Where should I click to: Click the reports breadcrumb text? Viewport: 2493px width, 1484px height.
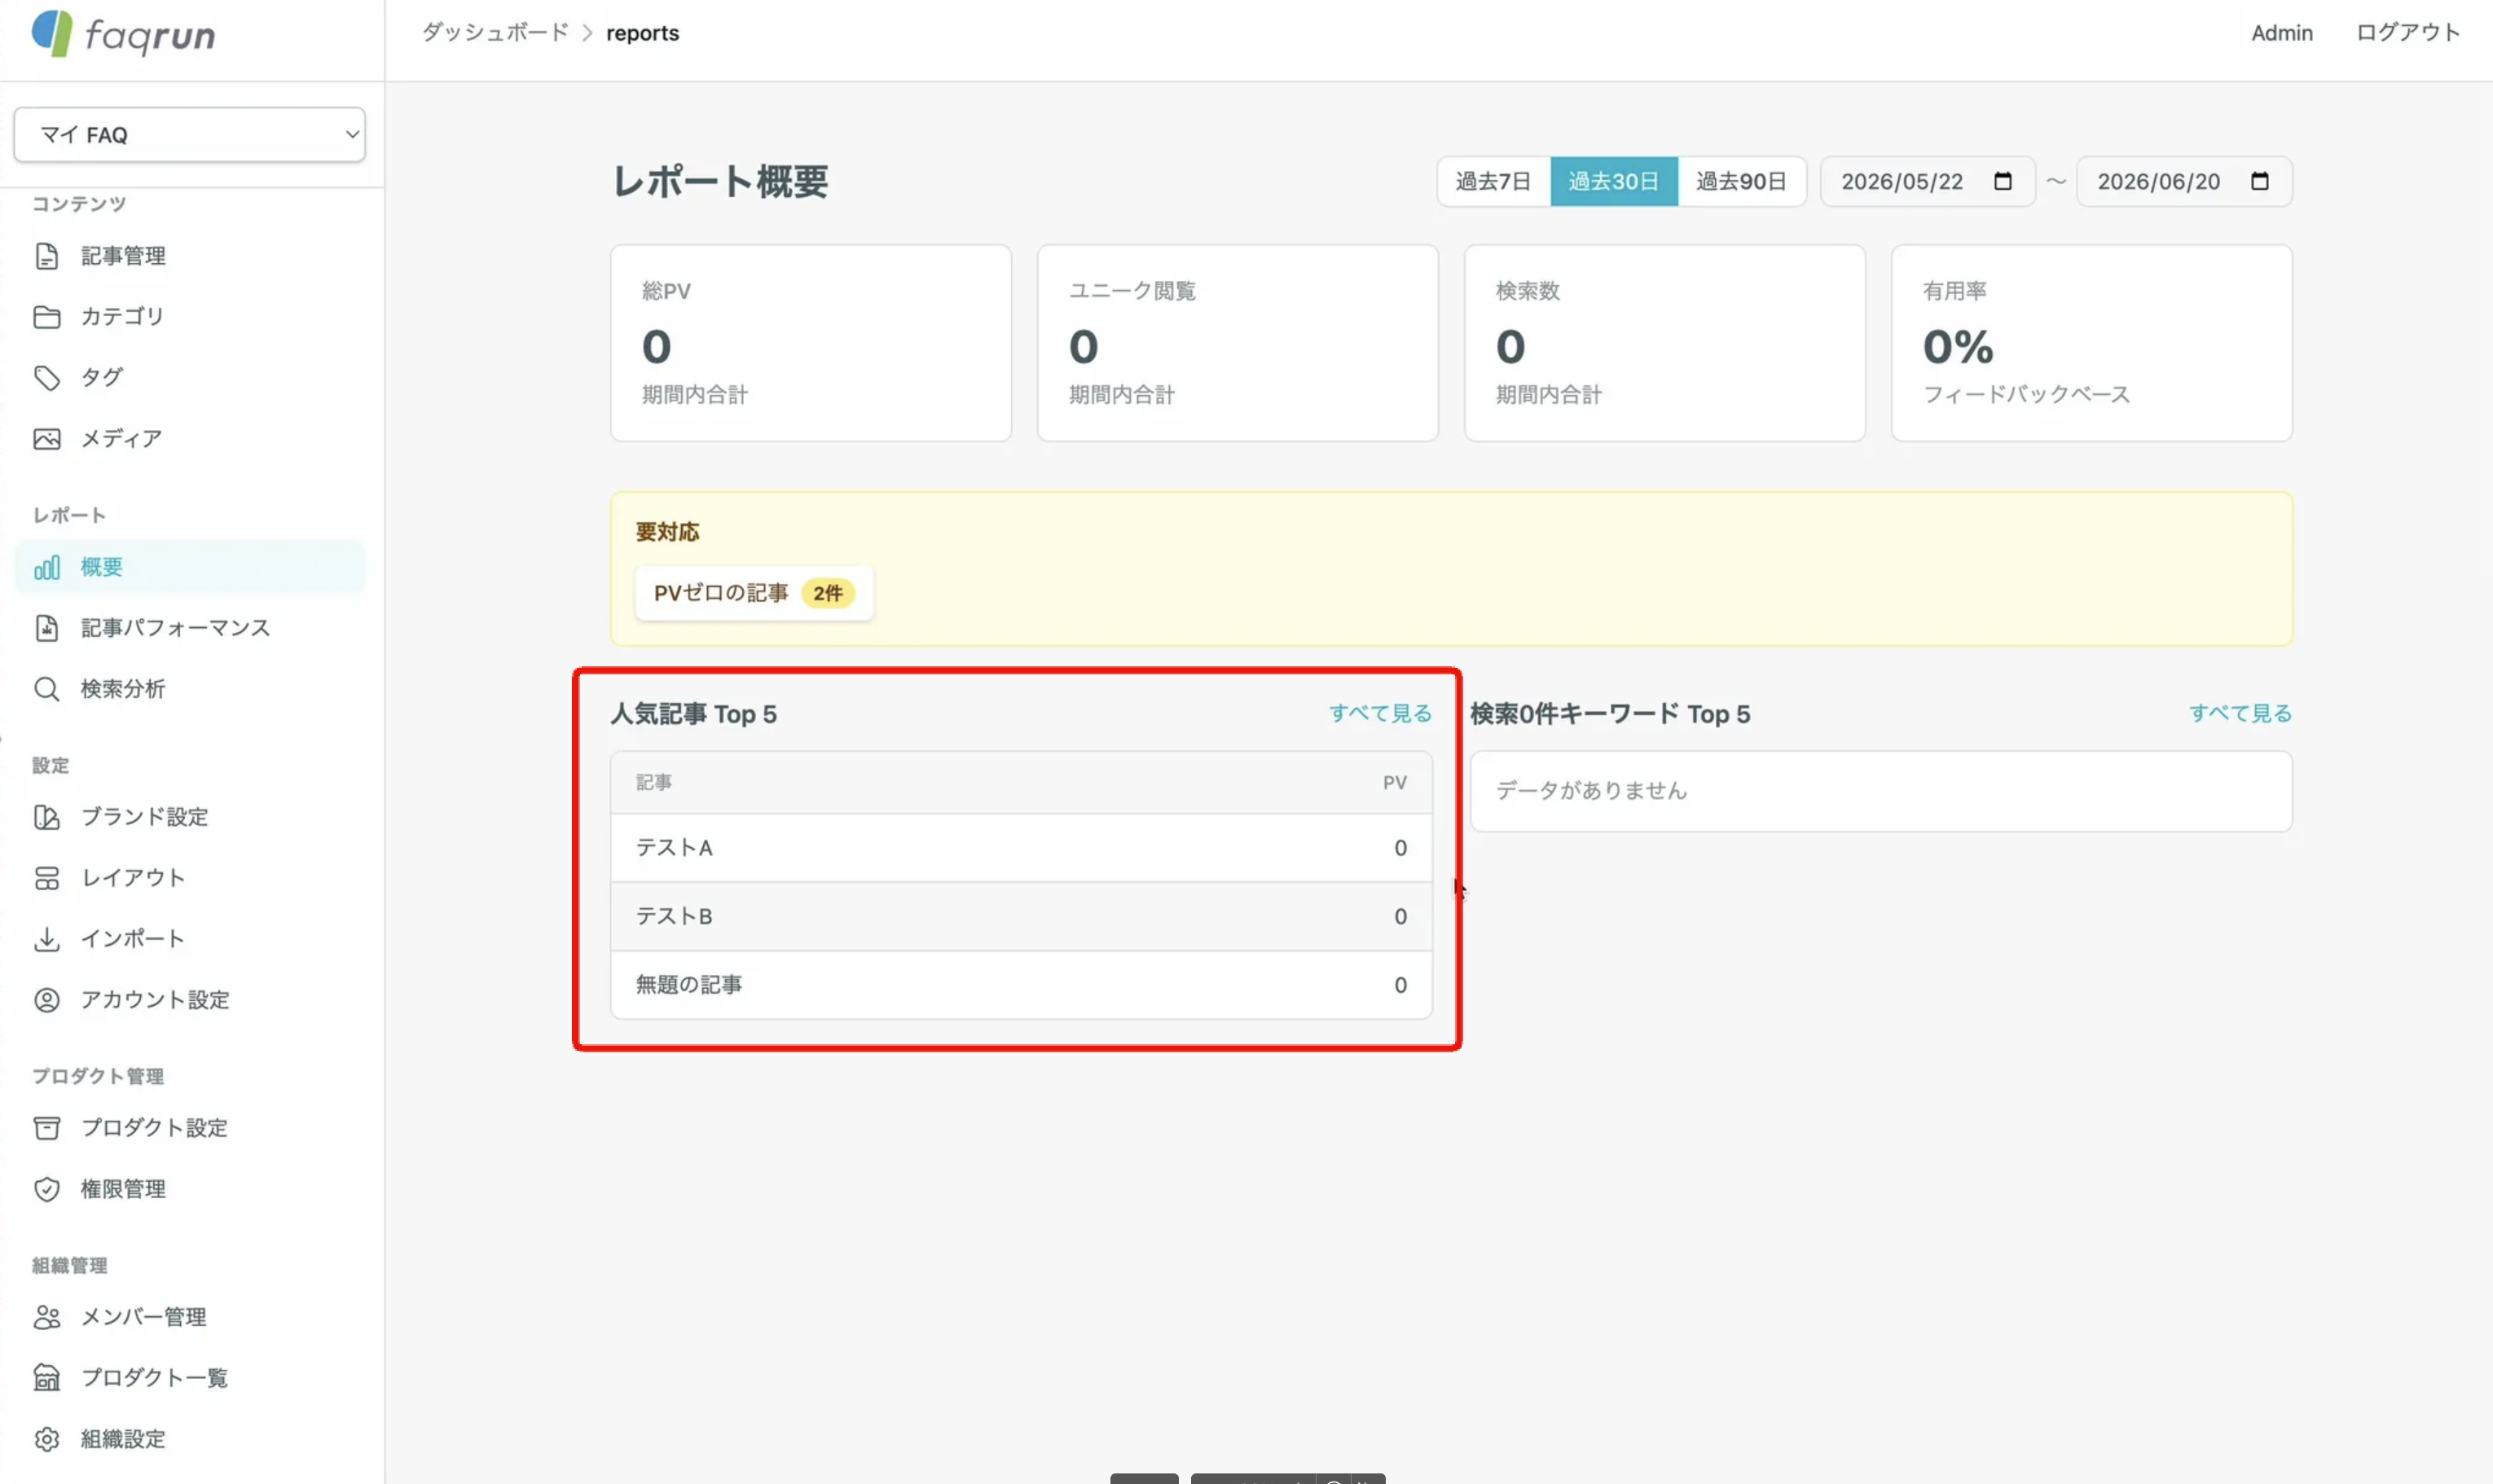(x=642, y=33)
